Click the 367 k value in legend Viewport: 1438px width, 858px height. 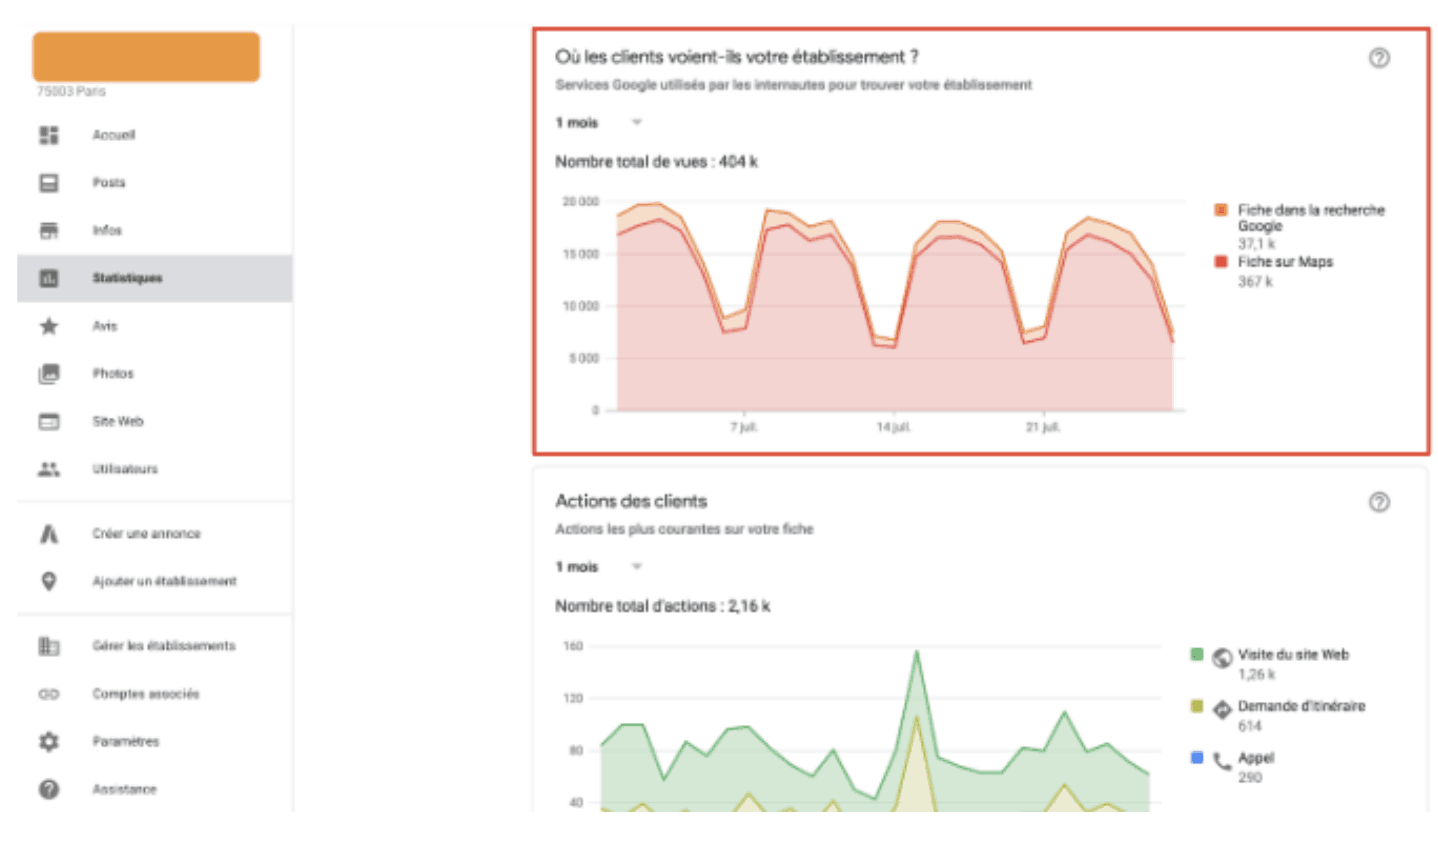(1255, 282)
